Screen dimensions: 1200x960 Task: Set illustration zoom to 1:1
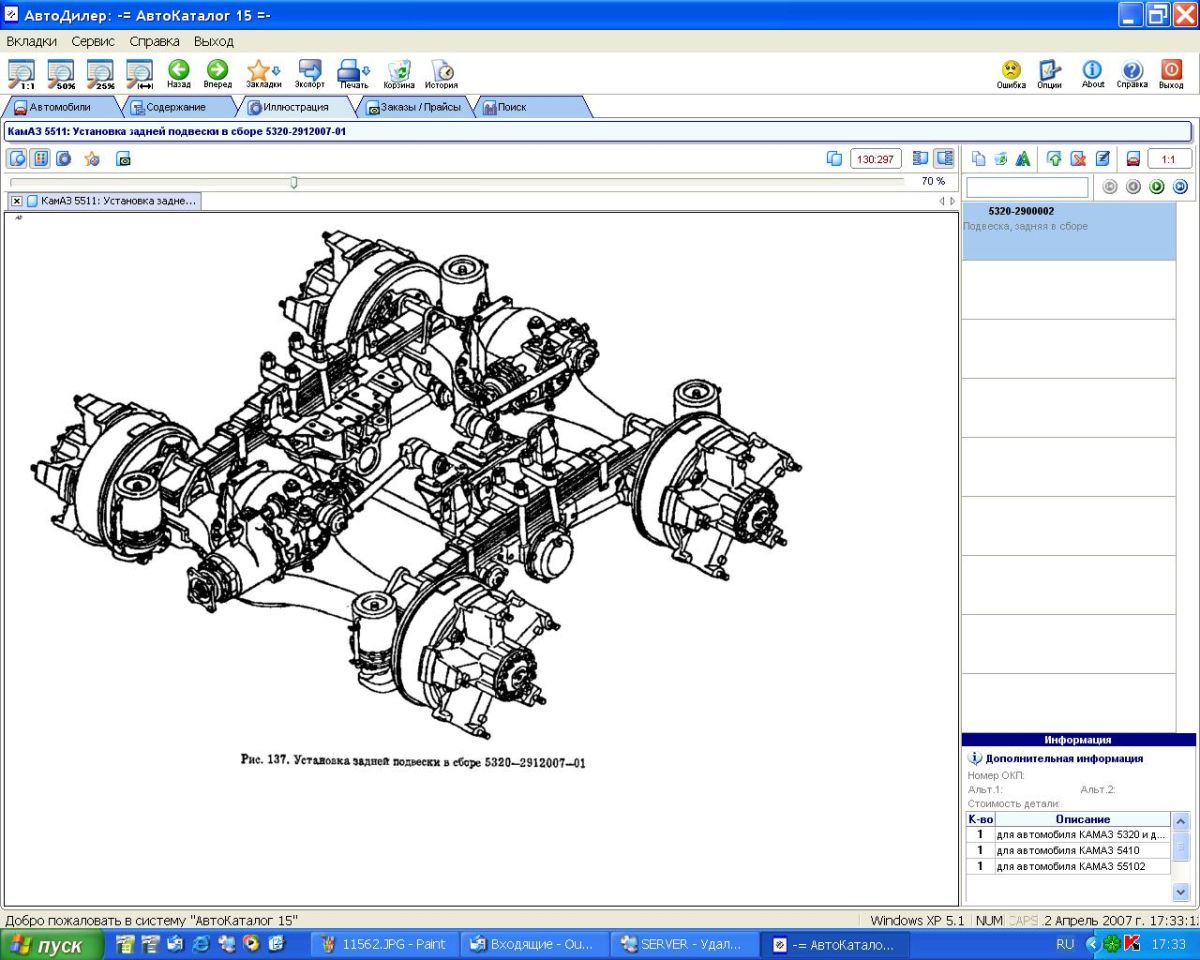(x=21, y=73)
